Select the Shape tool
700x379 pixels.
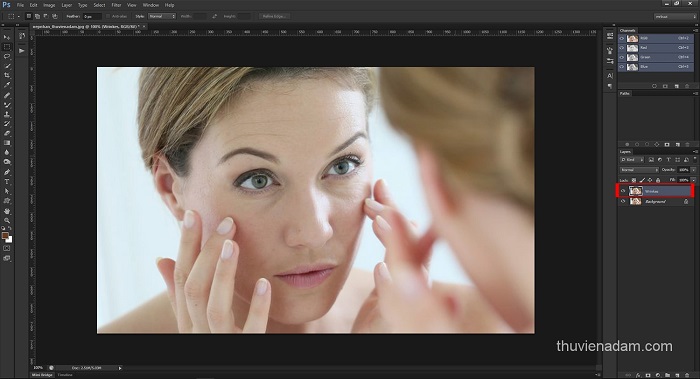pos(7,201)
